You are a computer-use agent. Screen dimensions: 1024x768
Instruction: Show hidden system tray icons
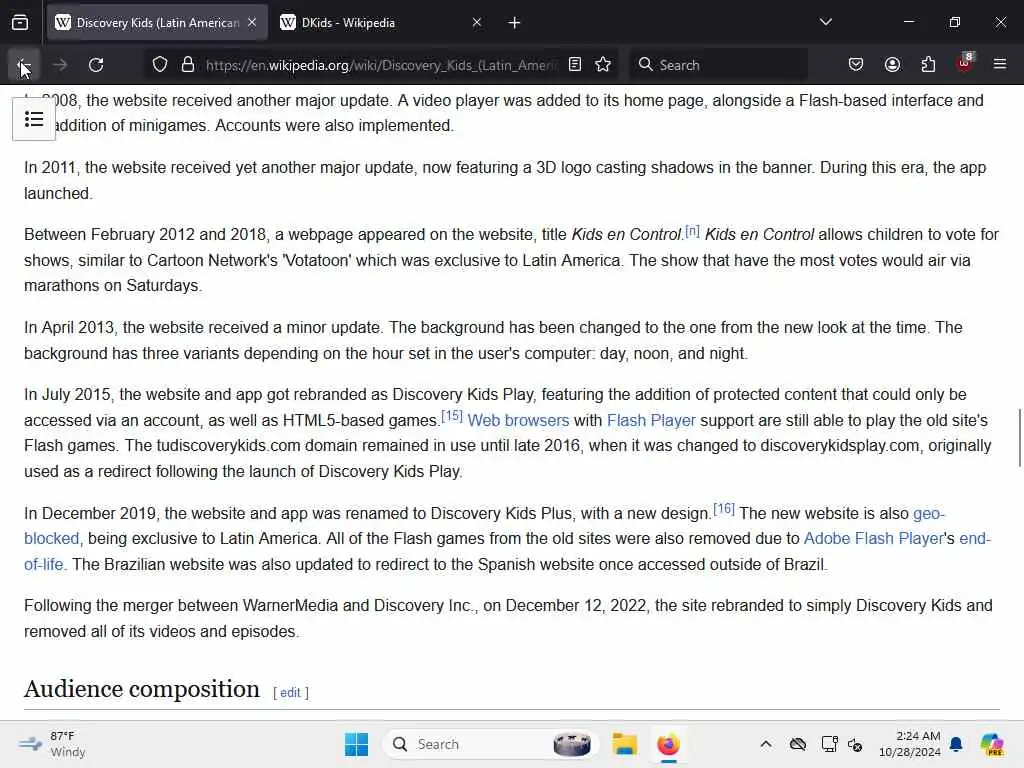tap(765, 744)
